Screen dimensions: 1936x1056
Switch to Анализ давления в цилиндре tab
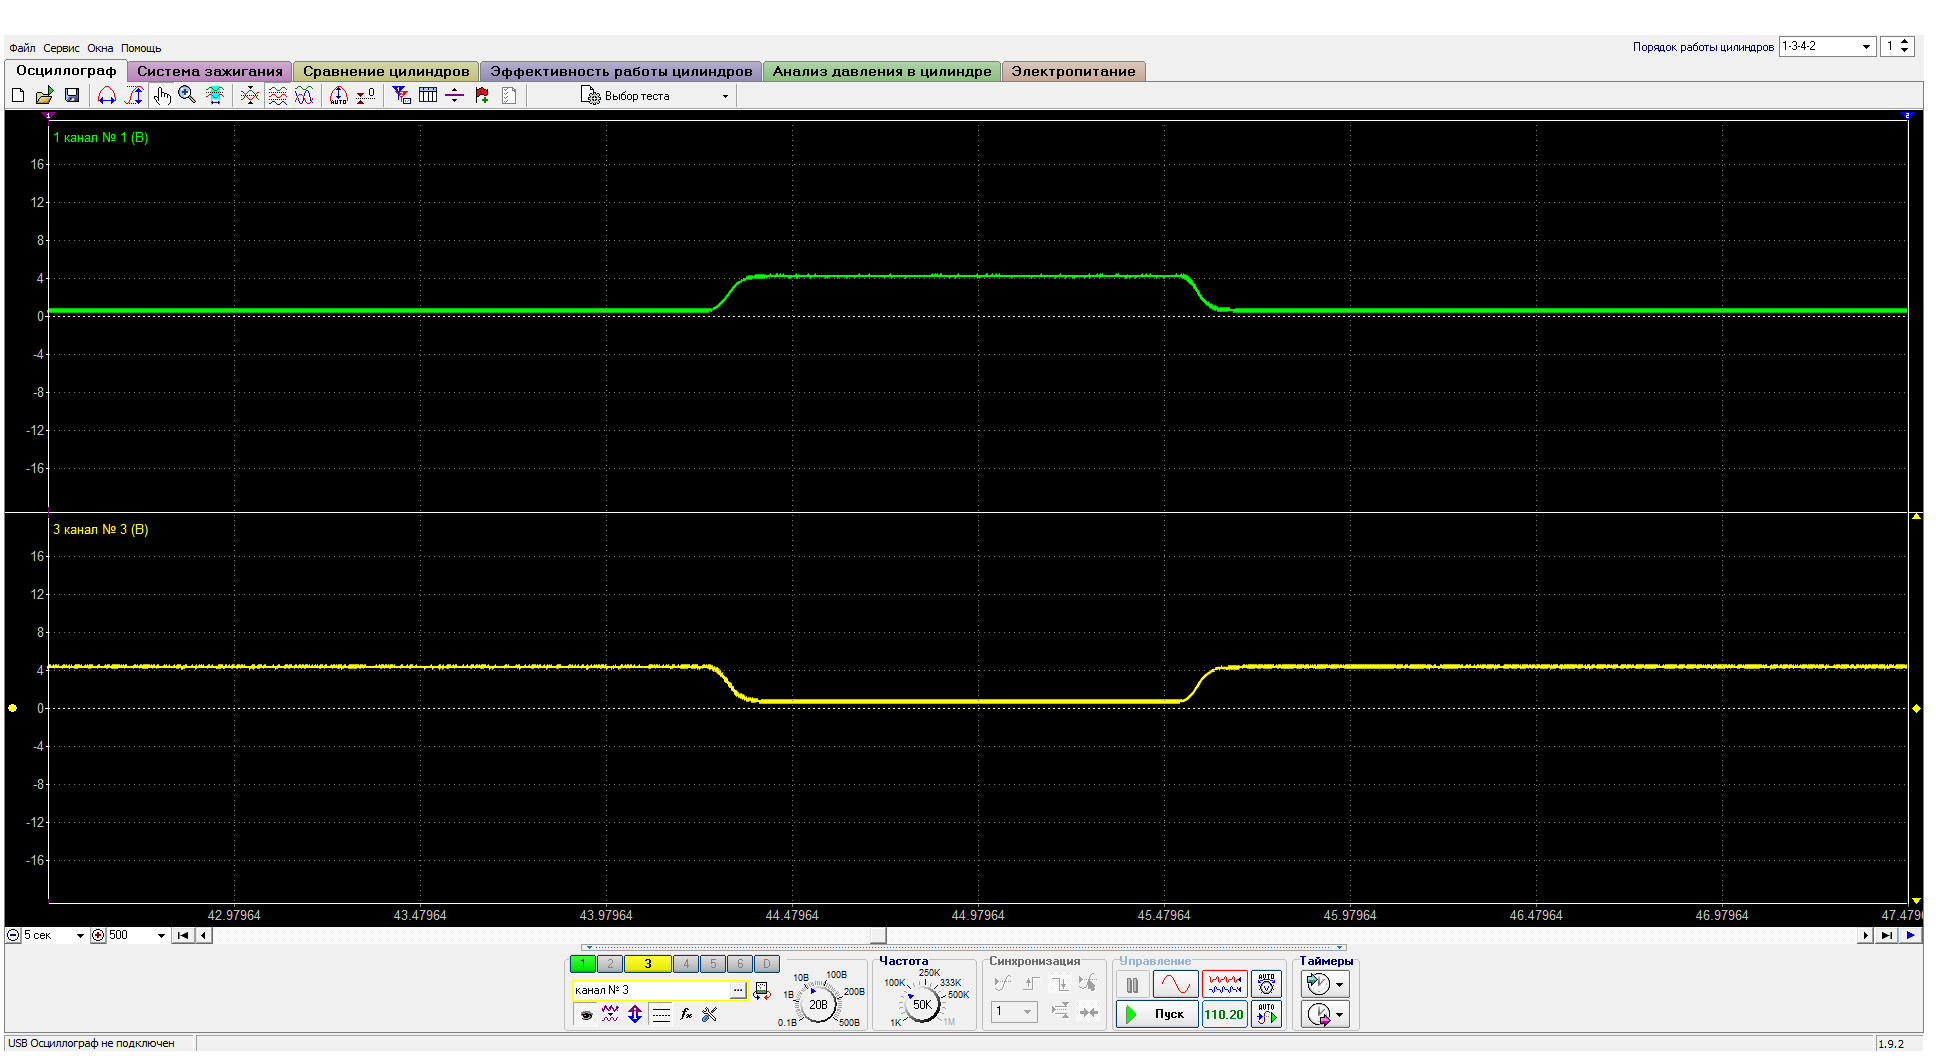click(x=882, y=71)
